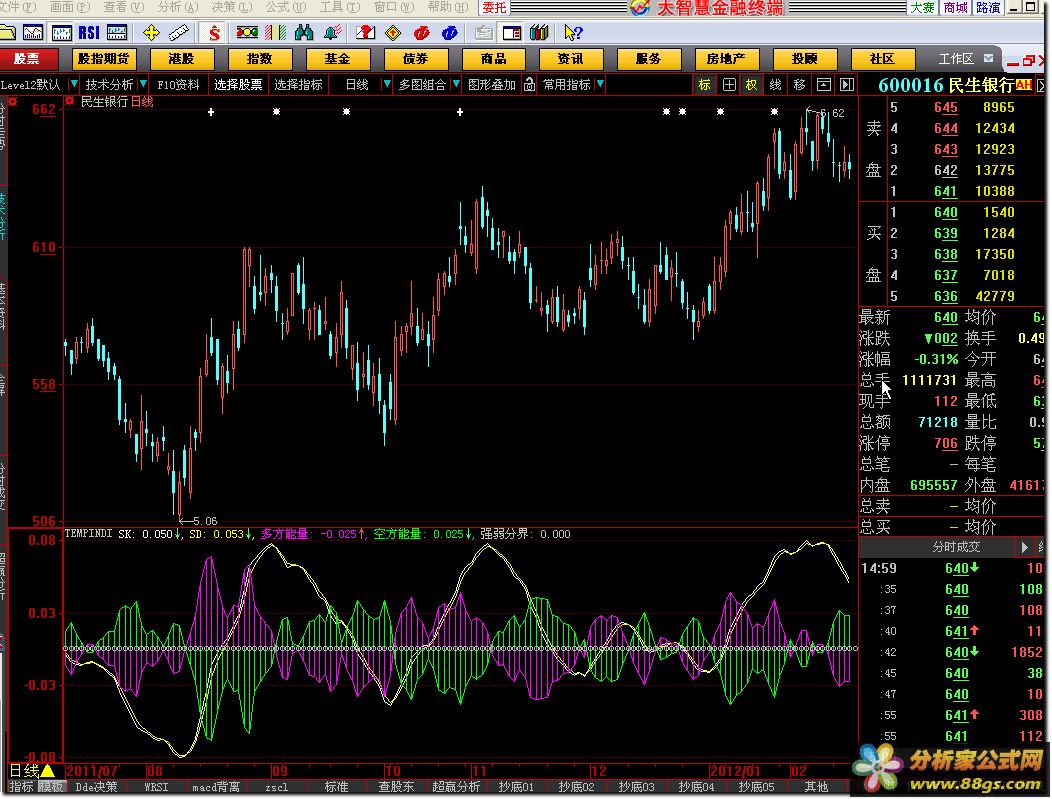Click the red circular logo icon
1052x799 pixels.
(x=422, y=32)
